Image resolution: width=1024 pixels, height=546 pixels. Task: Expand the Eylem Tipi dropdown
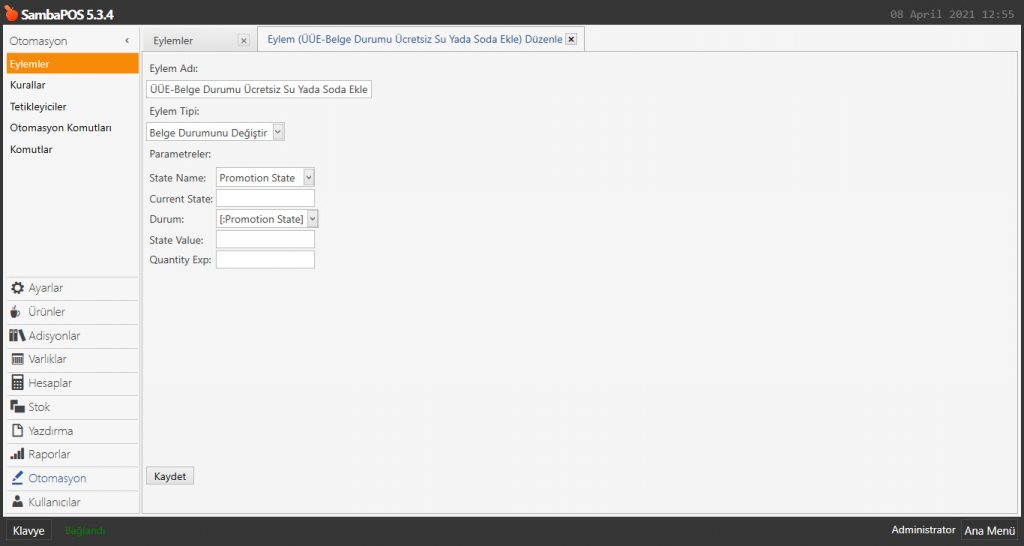pyautogui.click(x=278, y=131)
